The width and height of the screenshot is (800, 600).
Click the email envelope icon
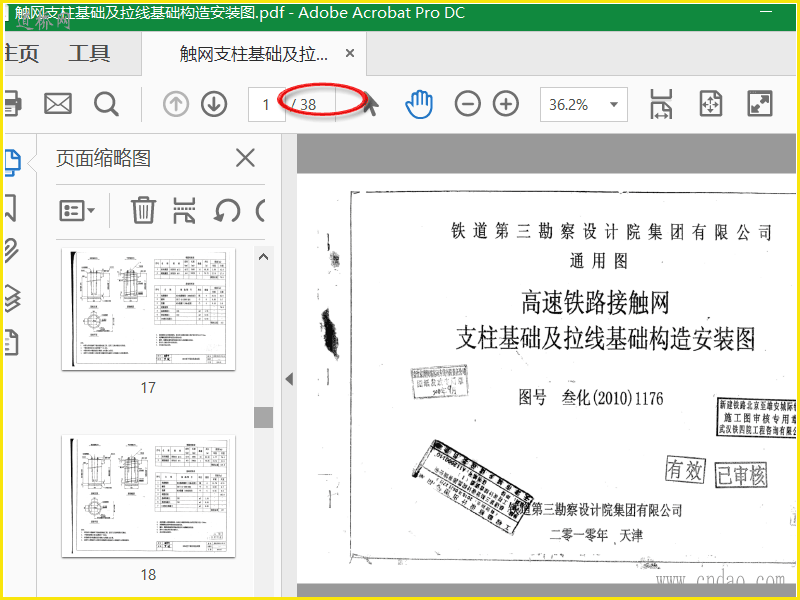tap(58, 104)
